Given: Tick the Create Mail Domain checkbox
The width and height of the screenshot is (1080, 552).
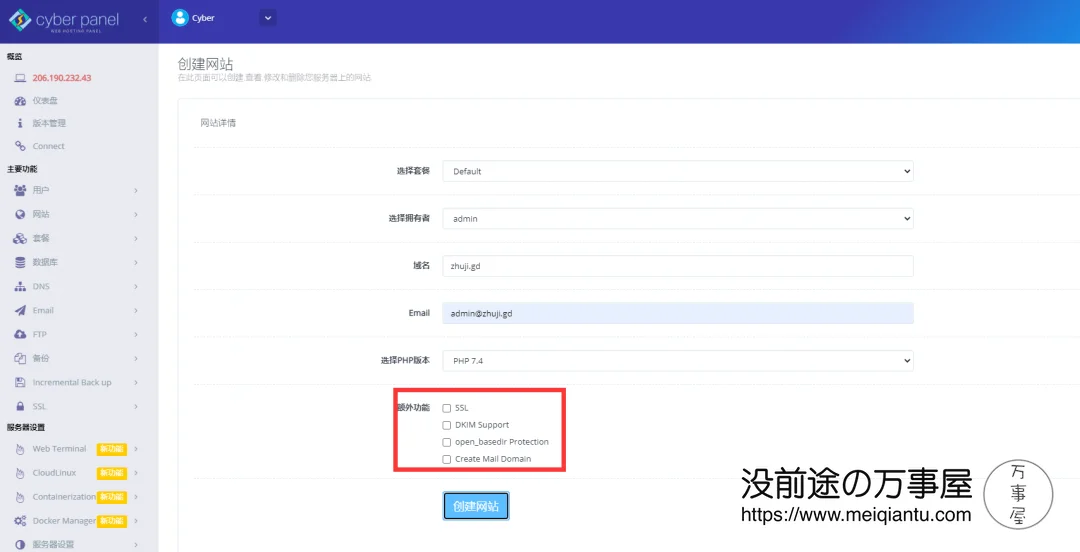Looking at the screenshot, I should [x=447, y=459].
